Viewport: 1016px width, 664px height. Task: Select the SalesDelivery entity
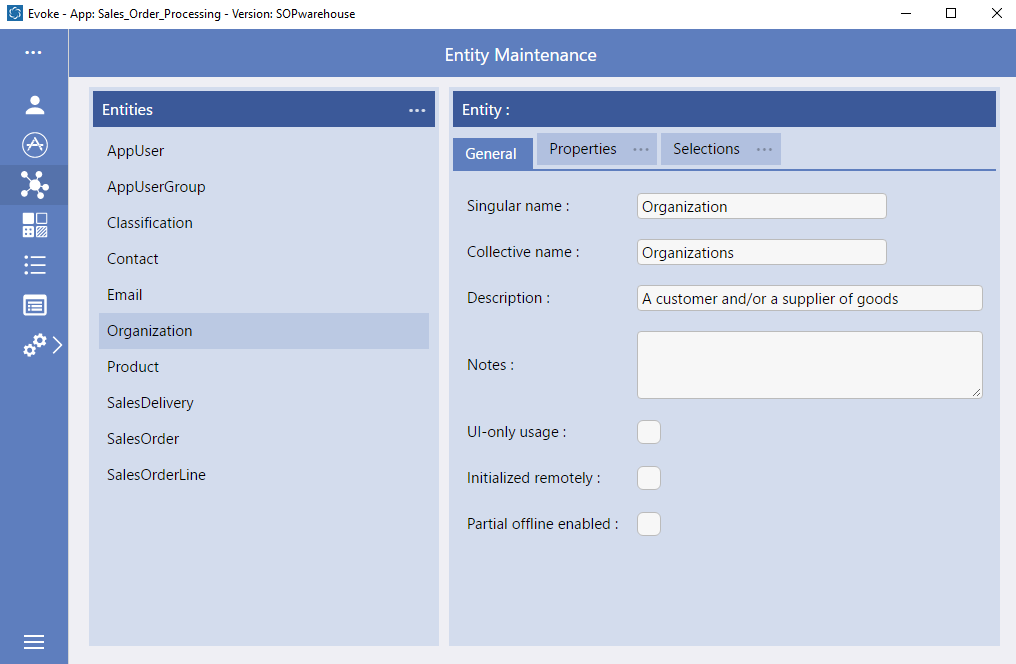pos(264,403)
